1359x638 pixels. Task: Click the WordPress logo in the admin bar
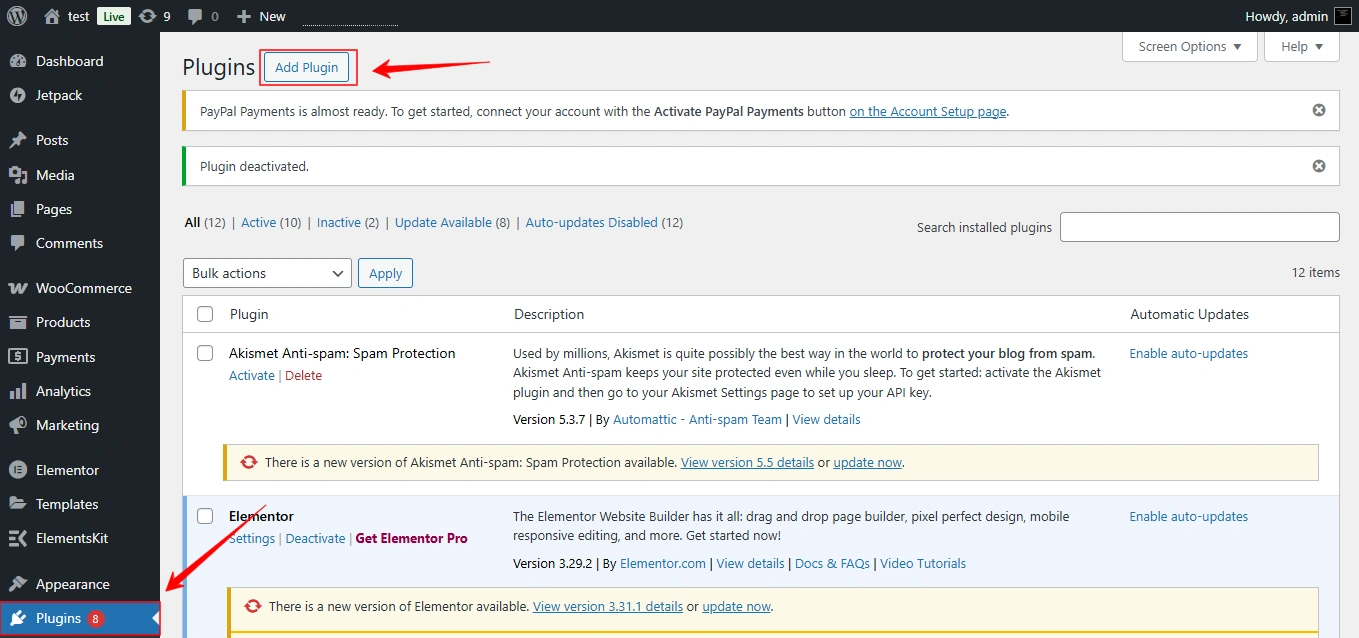point(15,15)
